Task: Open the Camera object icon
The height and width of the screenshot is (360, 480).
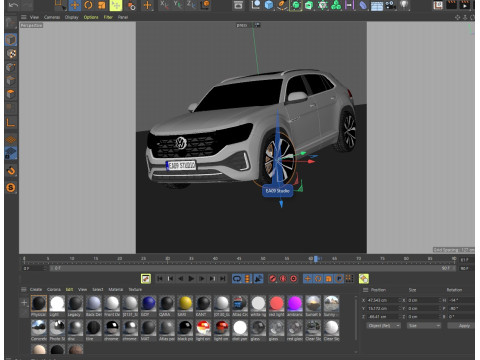Action: pos(390,5)
